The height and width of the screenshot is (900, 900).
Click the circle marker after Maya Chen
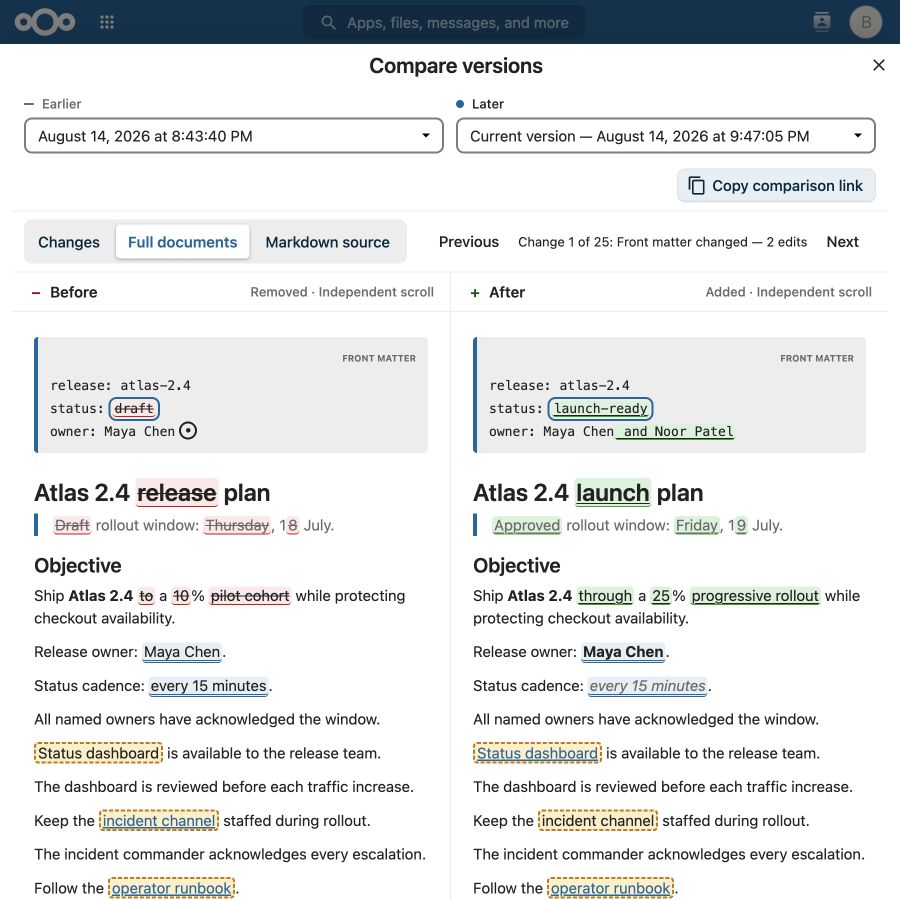coord(188,430)
